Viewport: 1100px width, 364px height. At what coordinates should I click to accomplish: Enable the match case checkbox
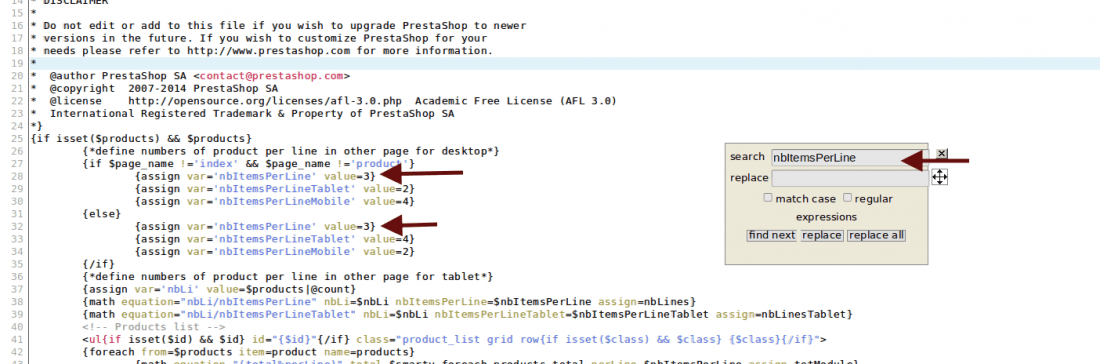tap(768, 198)
